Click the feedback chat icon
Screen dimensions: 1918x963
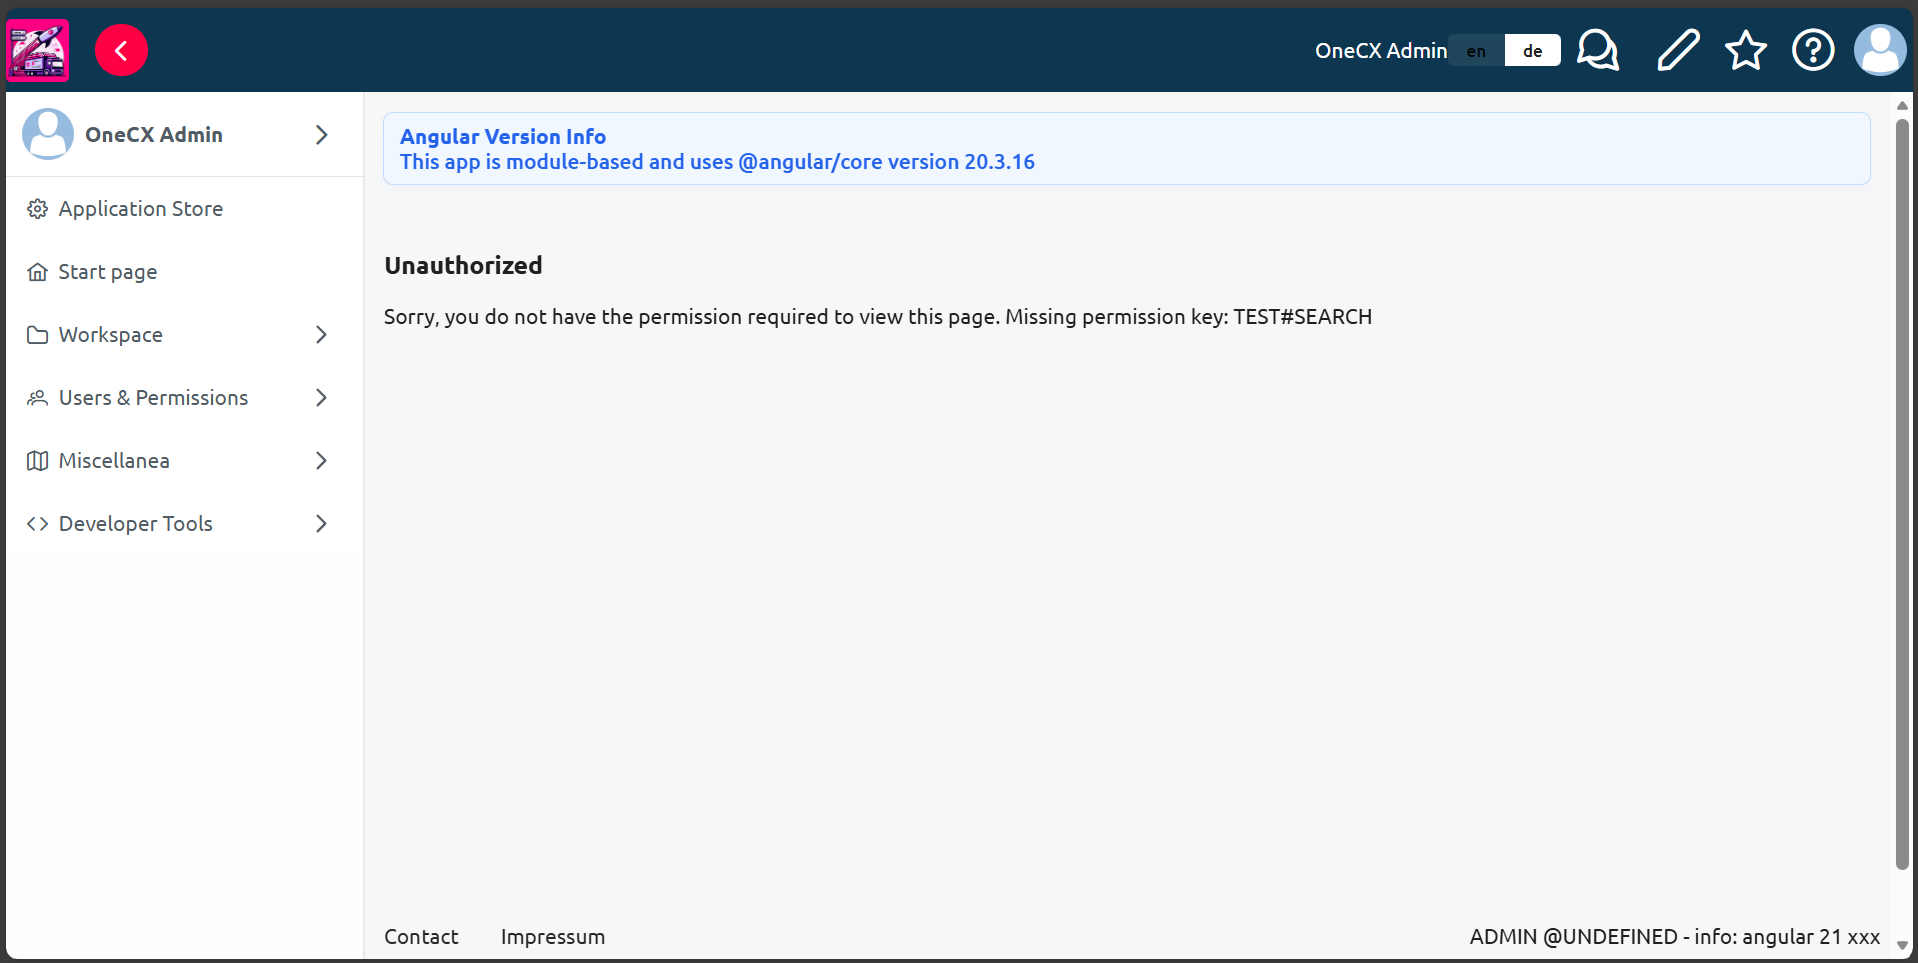[1597, 50]
